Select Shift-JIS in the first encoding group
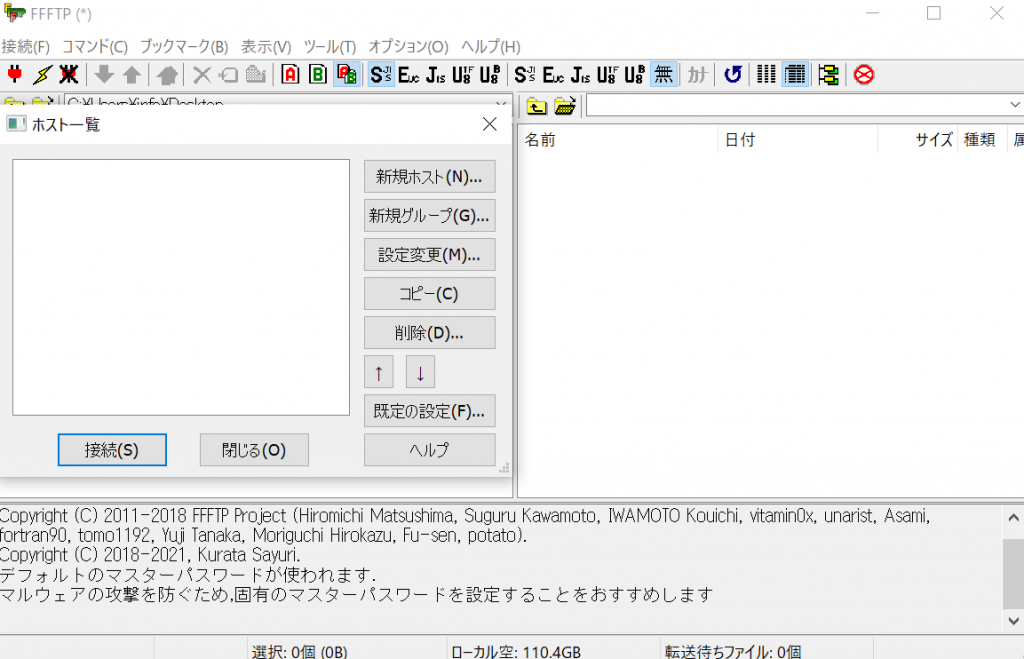Viewport: 1024px width, 659px height. click(381, 74)
